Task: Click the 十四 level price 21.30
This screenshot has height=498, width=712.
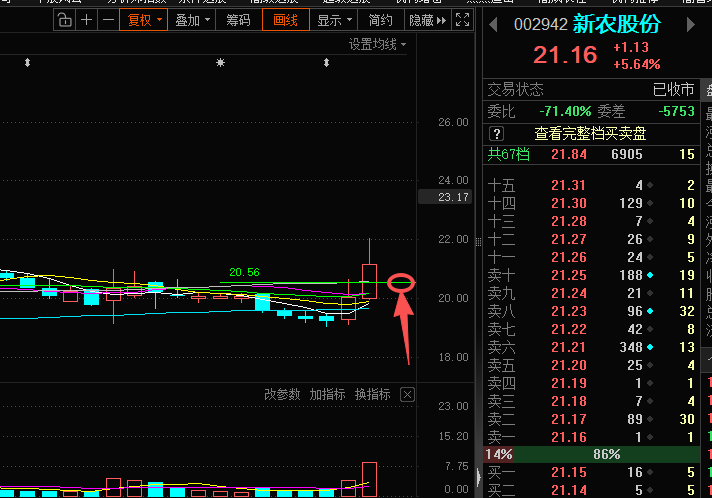Action: click(x=569, y=203)
